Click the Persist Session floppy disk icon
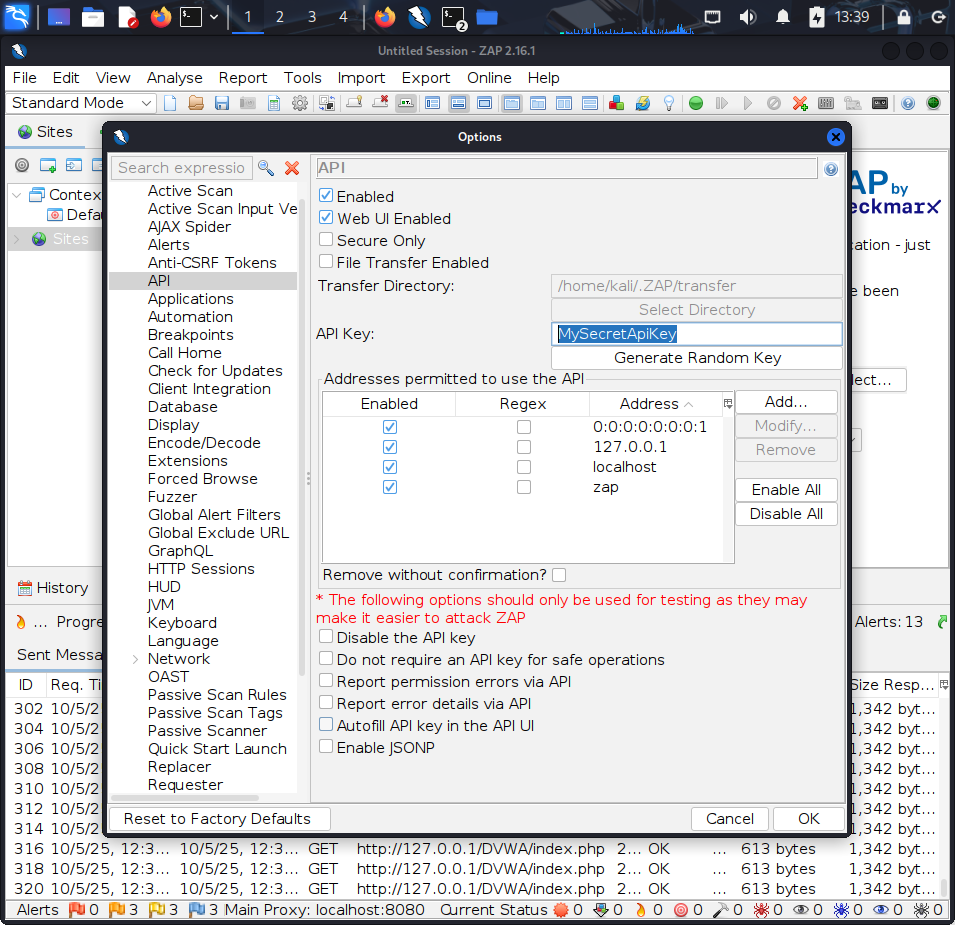This screenshot has height=925, width=955. (222, 103)
